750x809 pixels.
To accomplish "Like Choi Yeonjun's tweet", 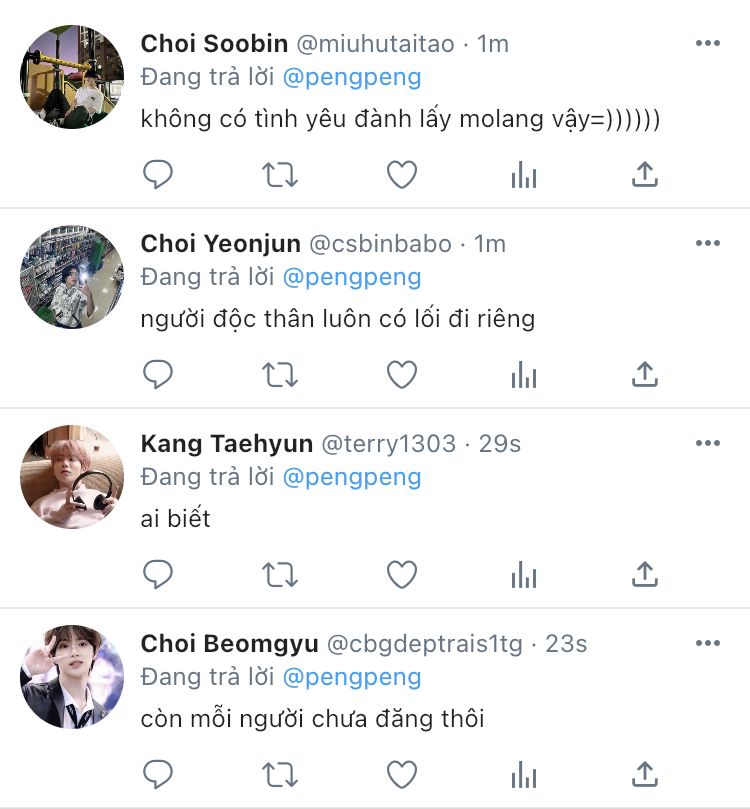I will (x=402, y=375).
